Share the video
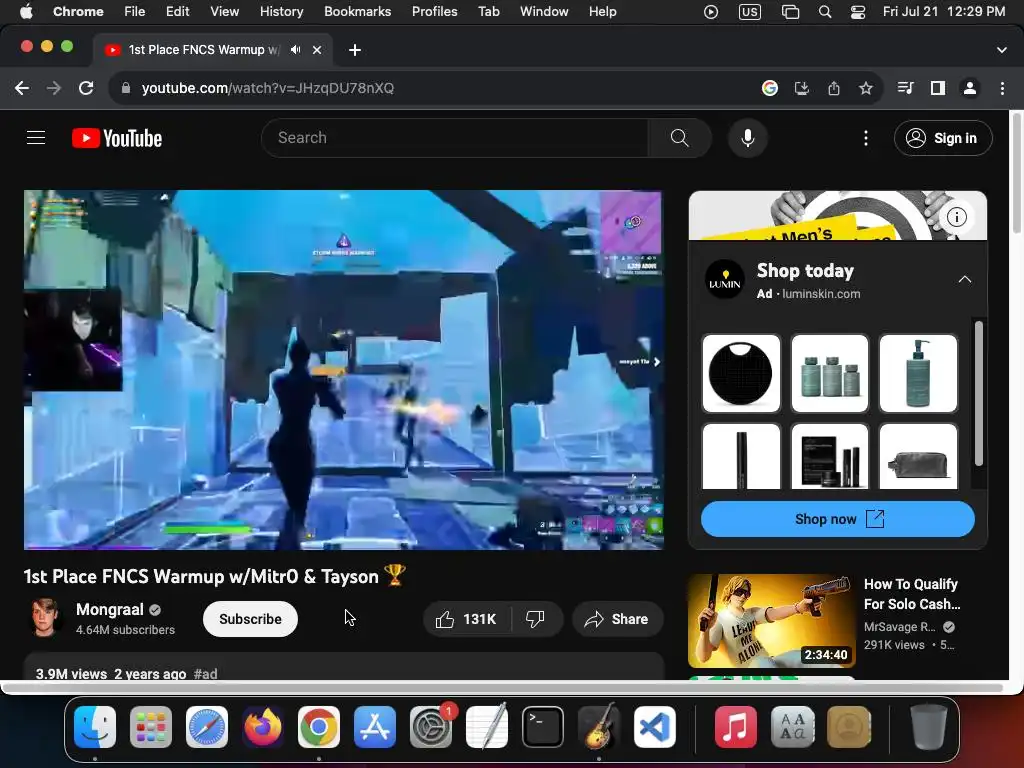Image resolution: width=1024 pixels, height=768 pixels. click(617, 619)
